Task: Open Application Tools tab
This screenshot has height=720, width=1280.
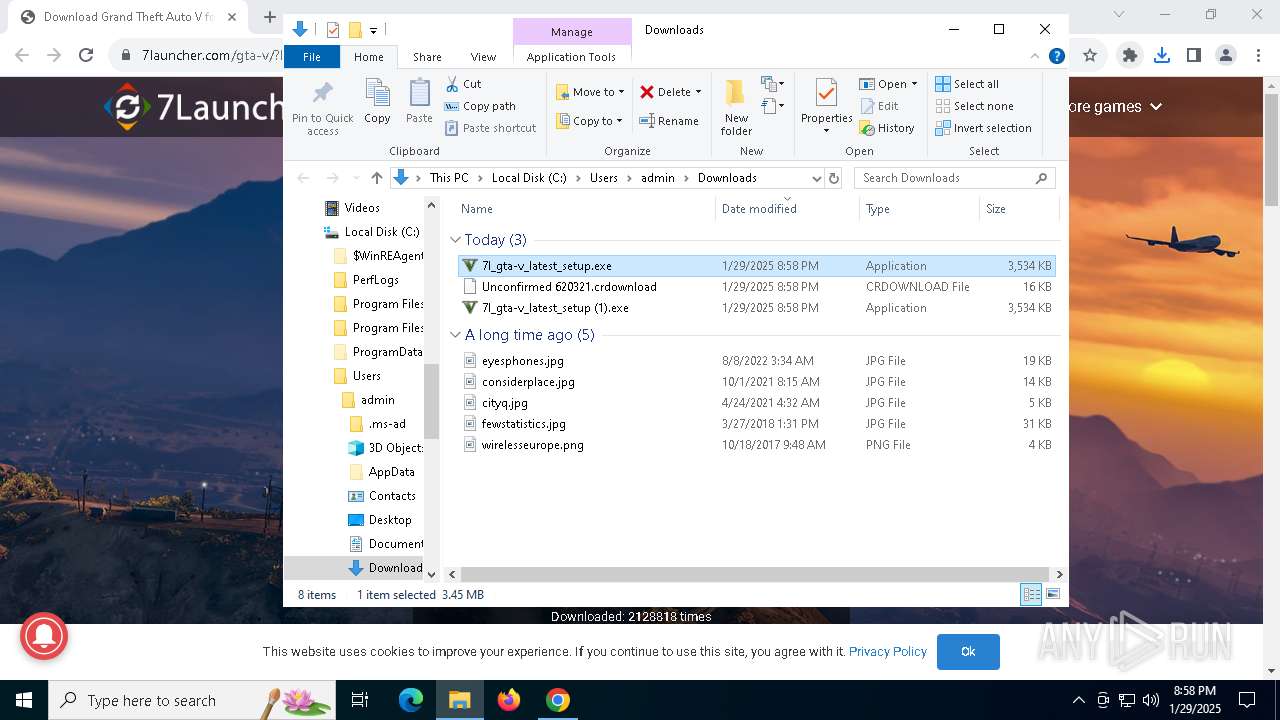Action: coord(571,57)
